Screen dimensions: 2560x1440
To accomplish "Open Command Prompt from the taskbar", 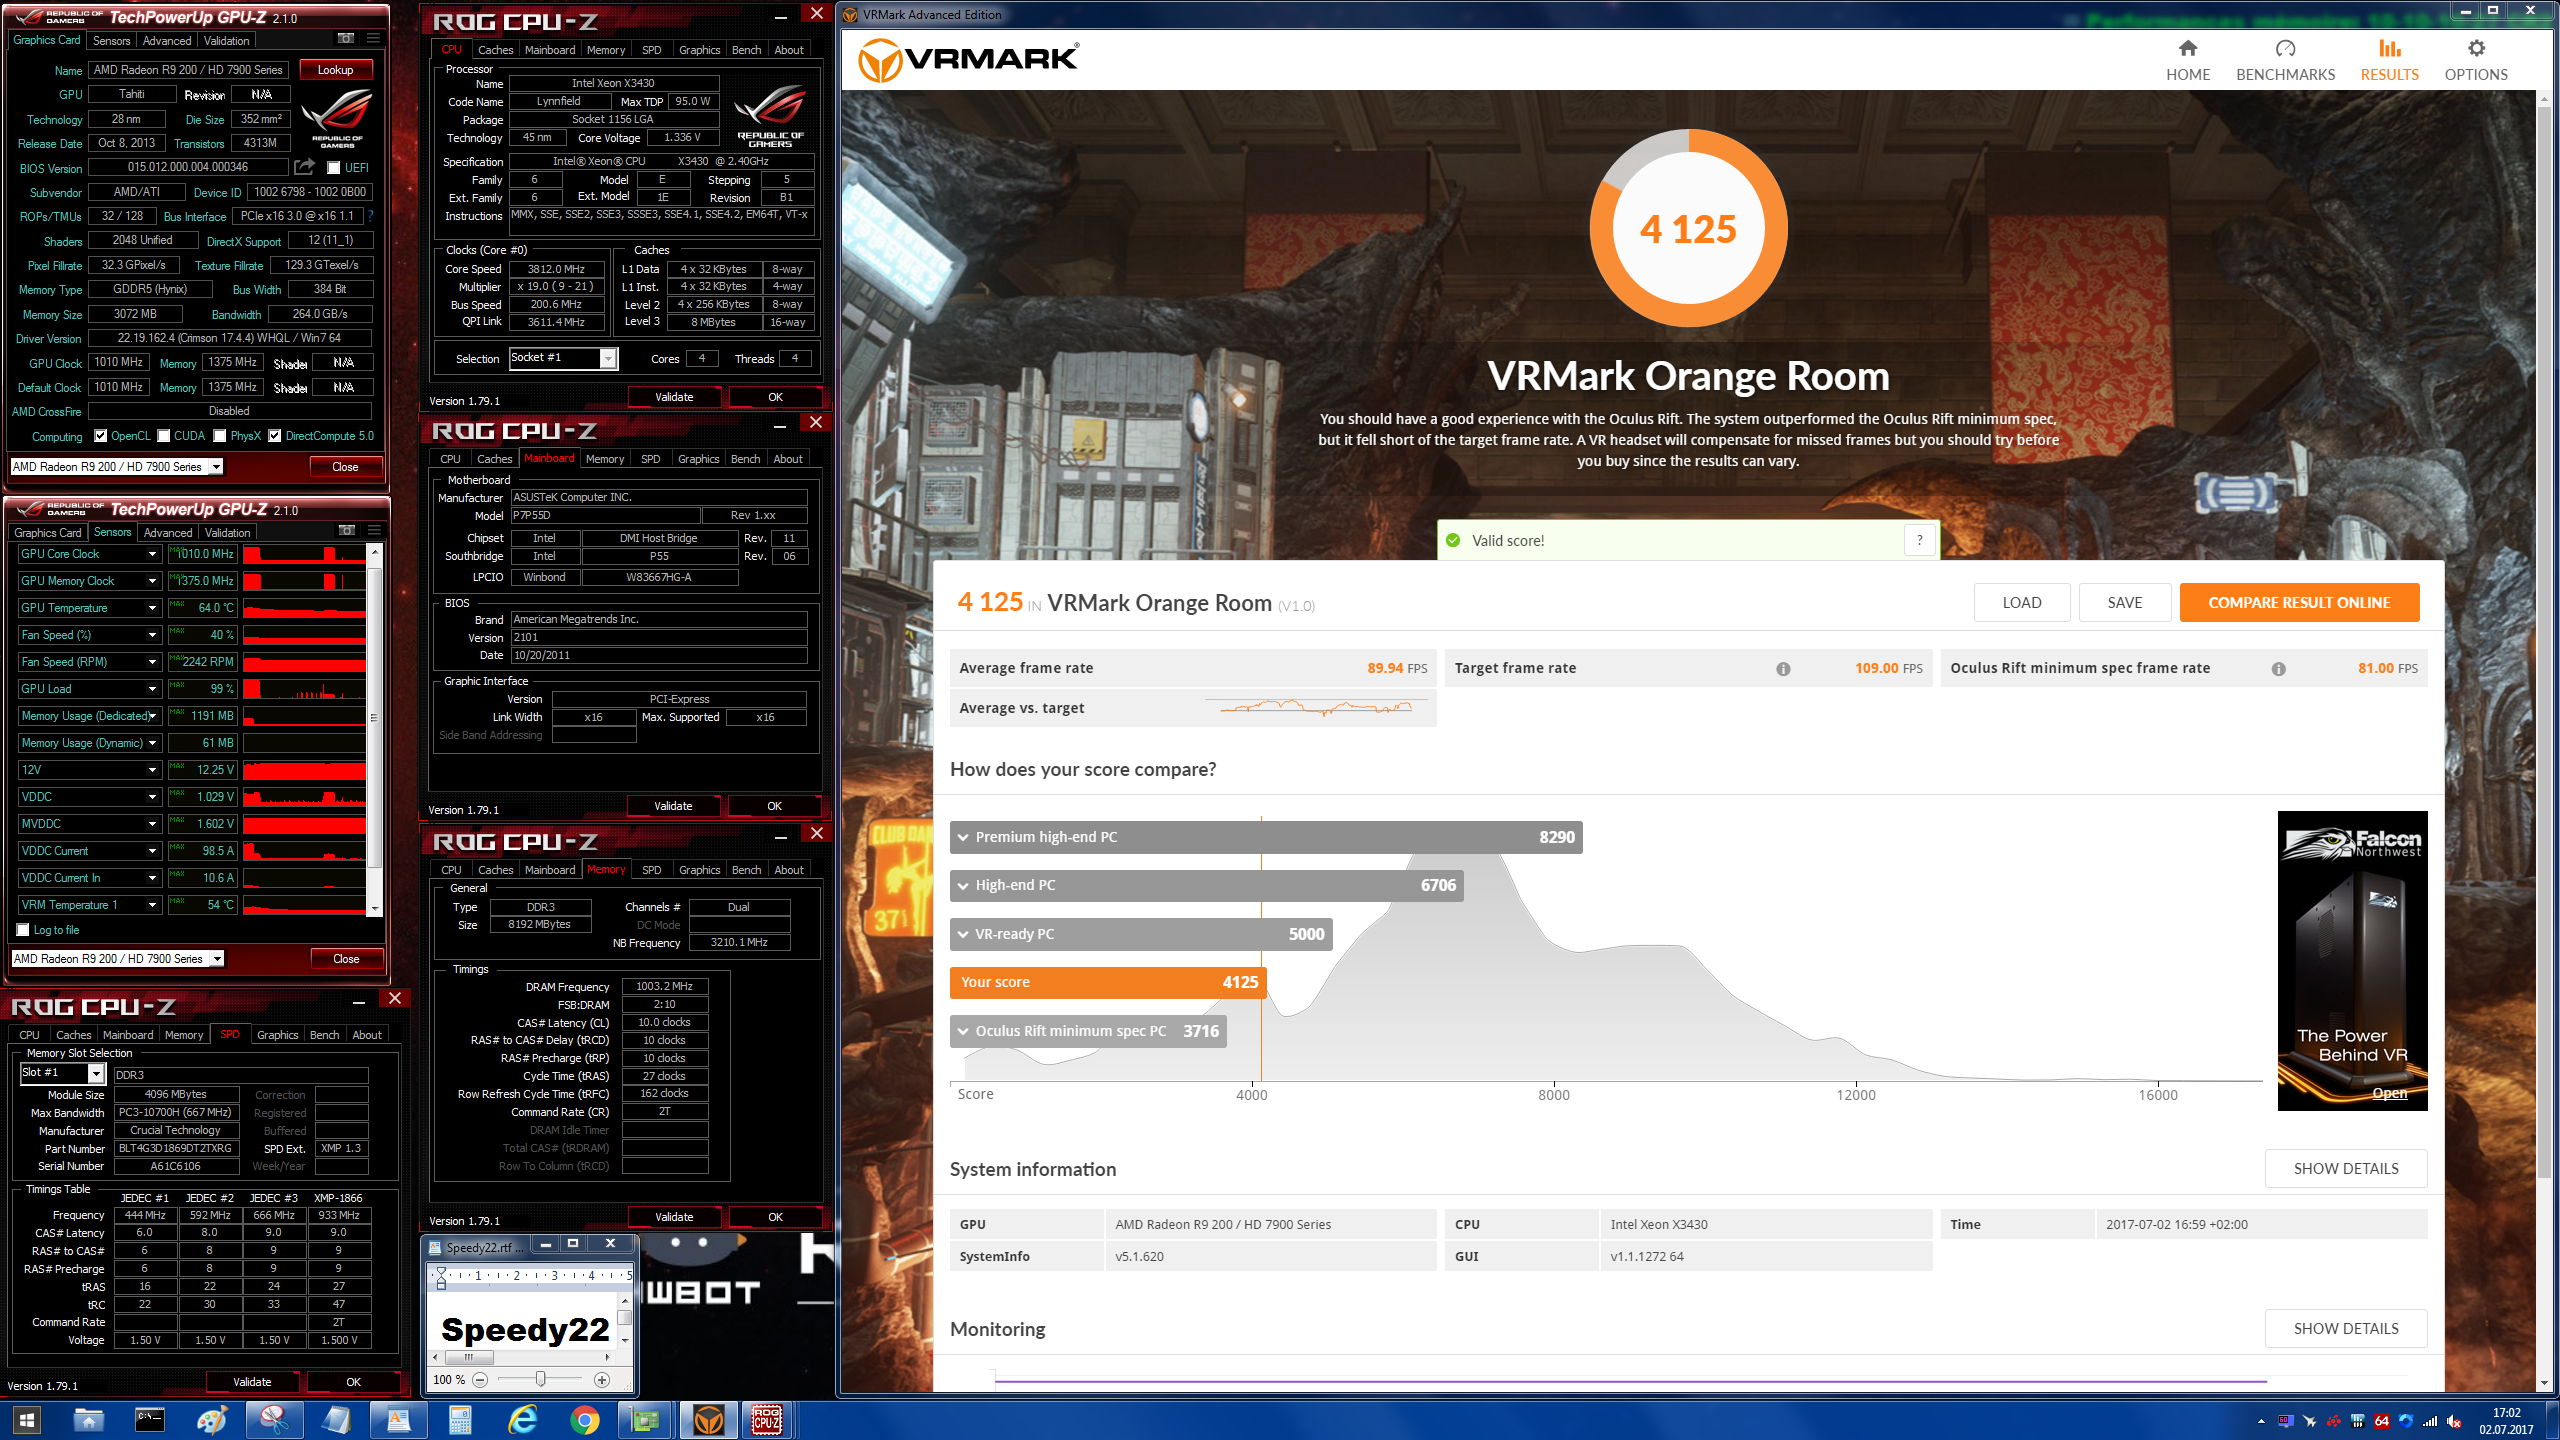I will 149,1420.
